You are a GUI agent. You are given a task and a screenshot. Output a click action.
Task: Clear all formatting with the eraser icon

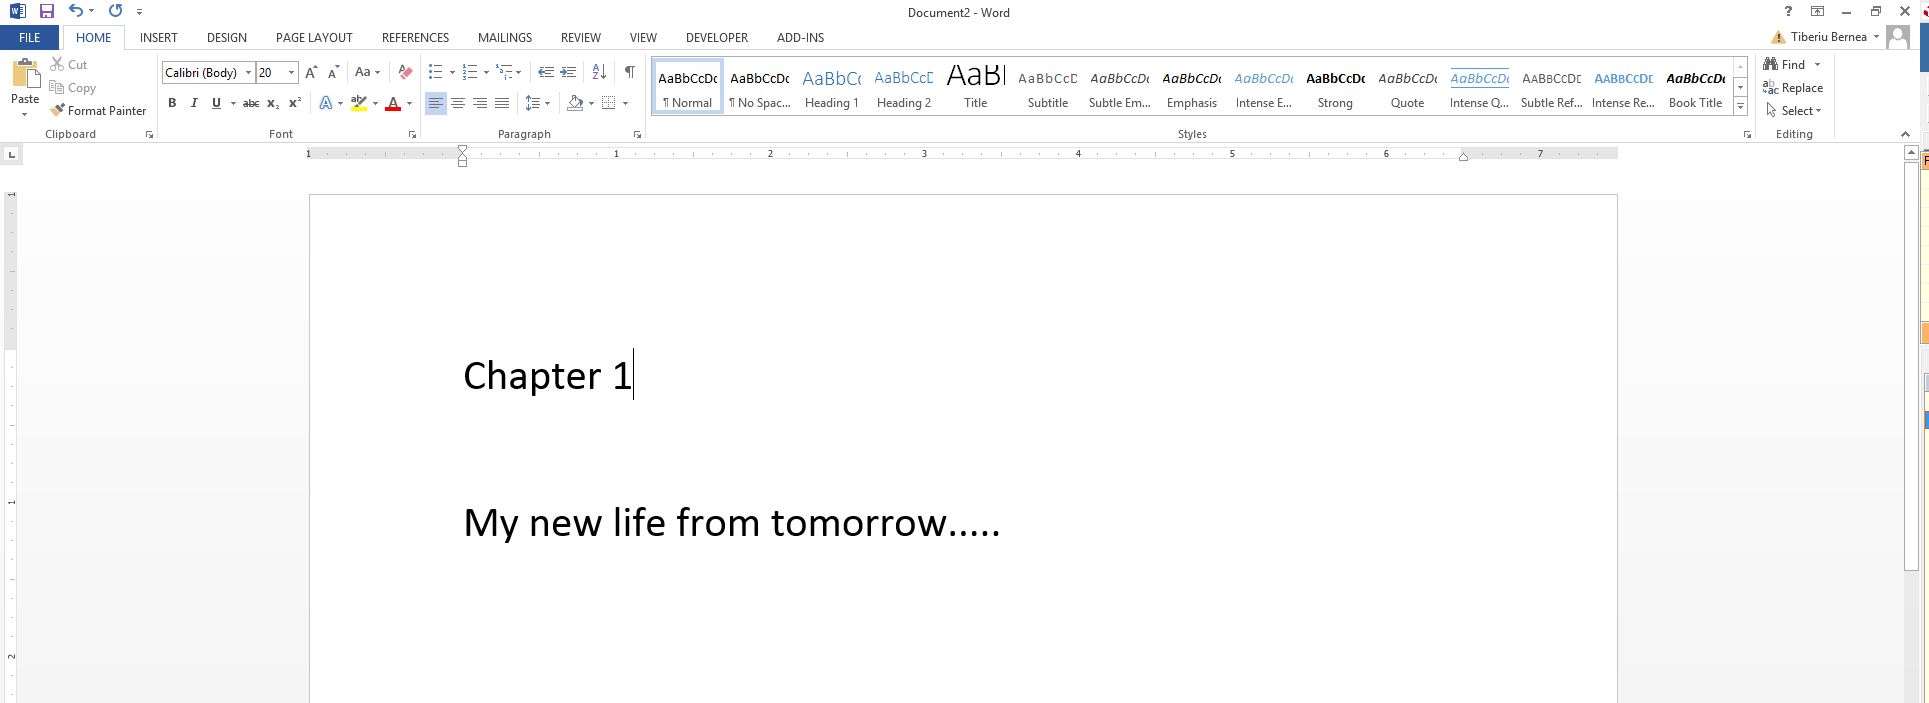coord(405,72)
